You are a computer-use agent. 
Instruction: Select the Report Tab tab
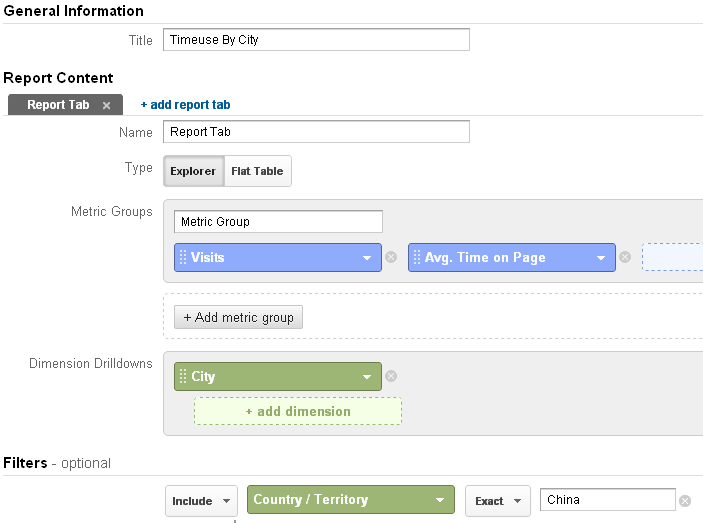pos(58,105)
